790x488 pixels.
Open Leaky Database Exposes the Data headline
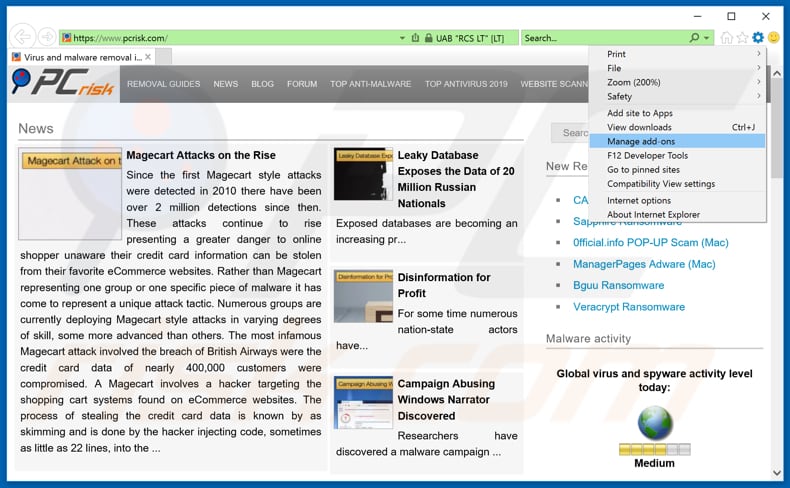[x=456, y=179]
